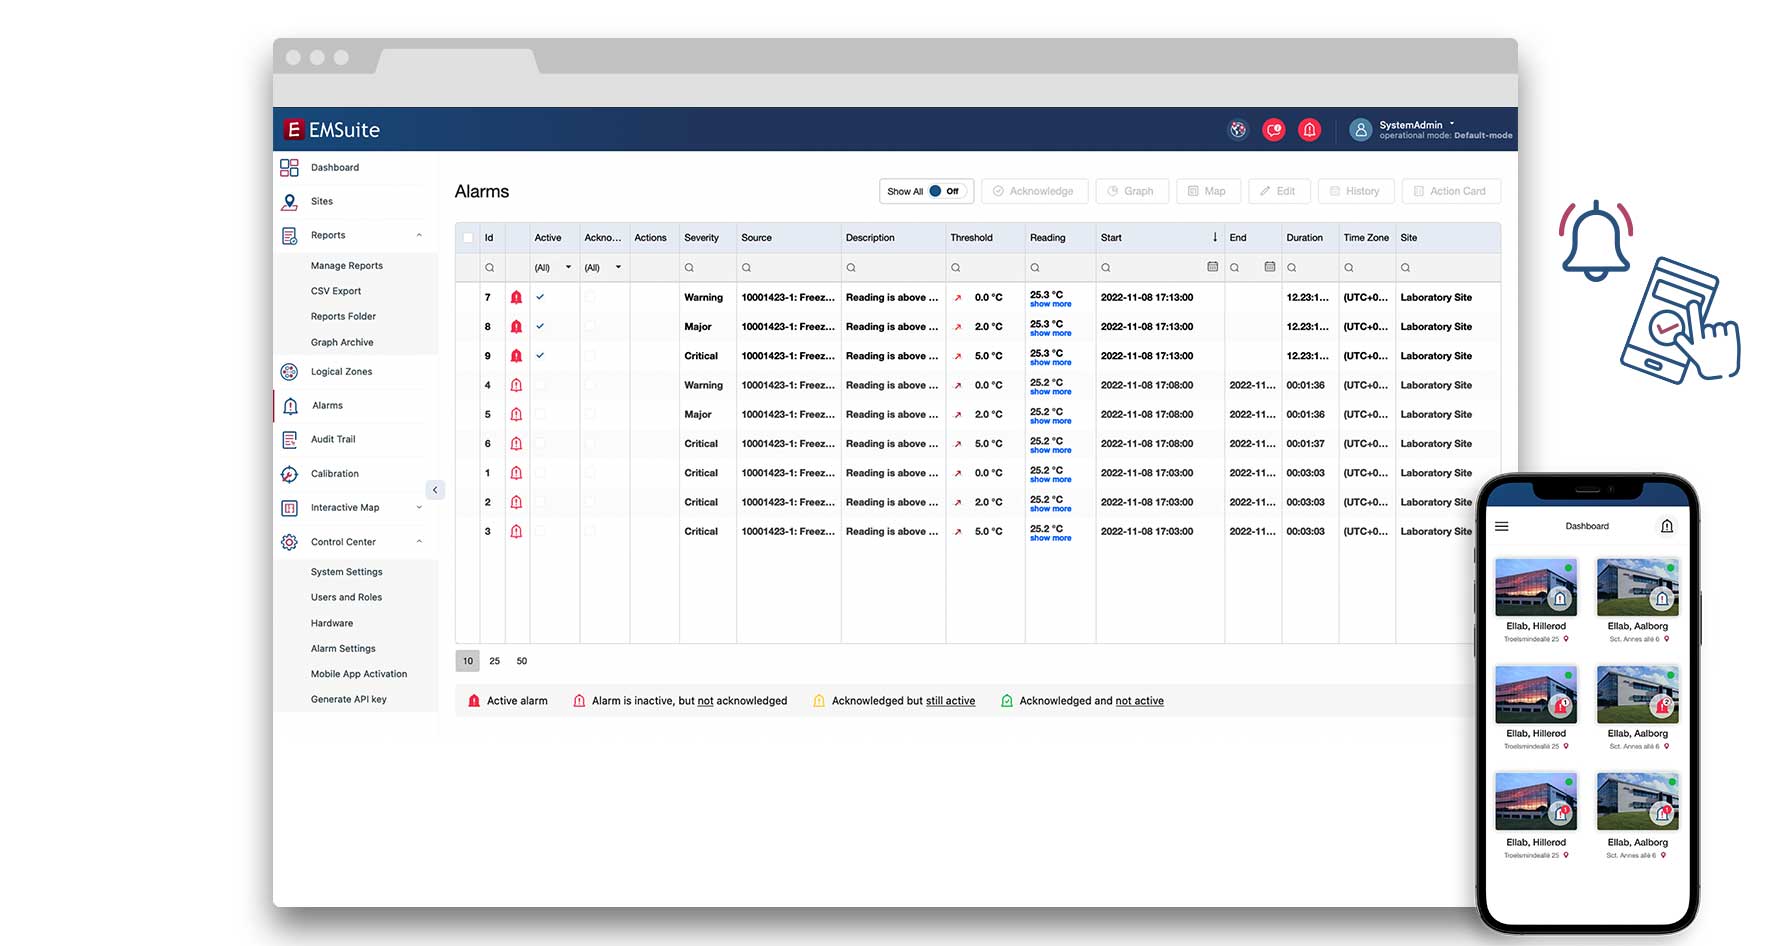Image resolution: width=1790 pixels, height=946 pixels.
Task: Select the Alarms bell icon in sidebar
Action: [x=290, y=406]
